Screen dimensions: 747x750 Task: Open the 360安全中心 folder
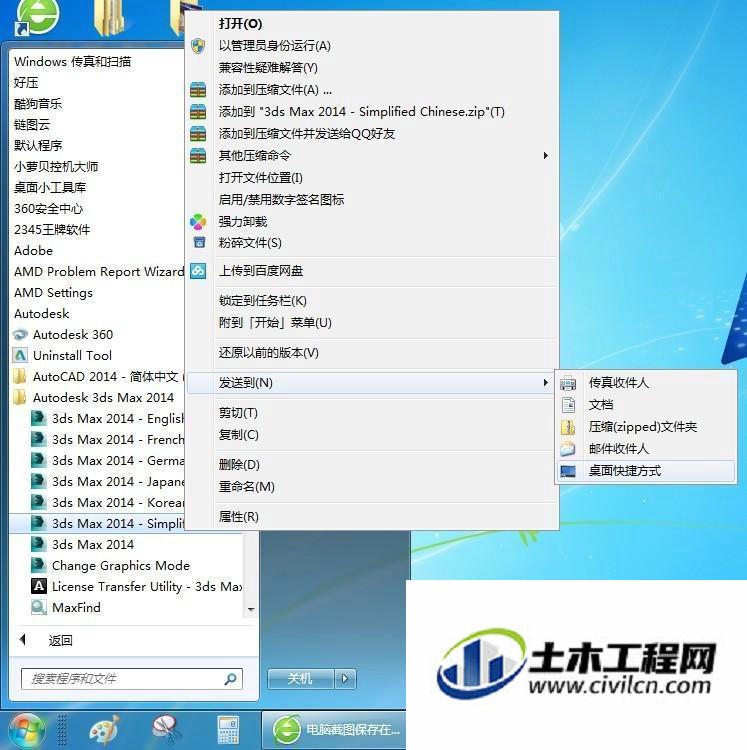pyautogui.click(x=48, y=209)
